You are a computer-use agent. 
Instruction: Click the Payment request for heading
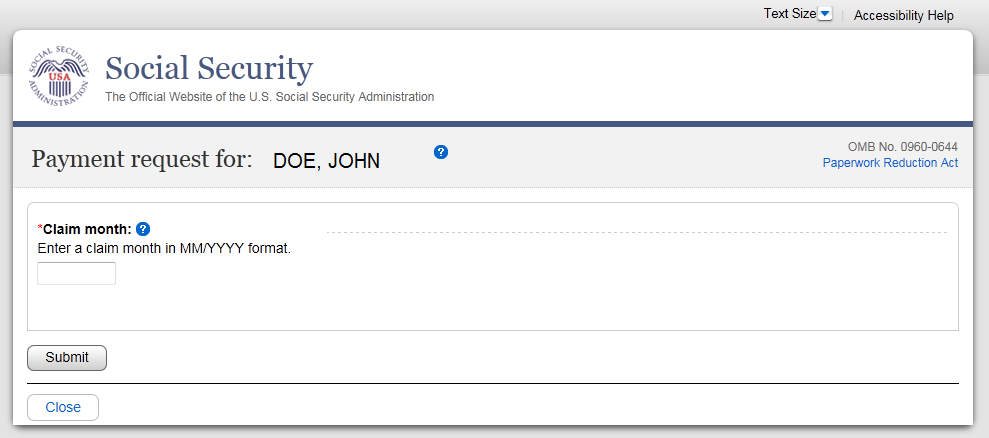pyautogui.click(x=142, y=159)
